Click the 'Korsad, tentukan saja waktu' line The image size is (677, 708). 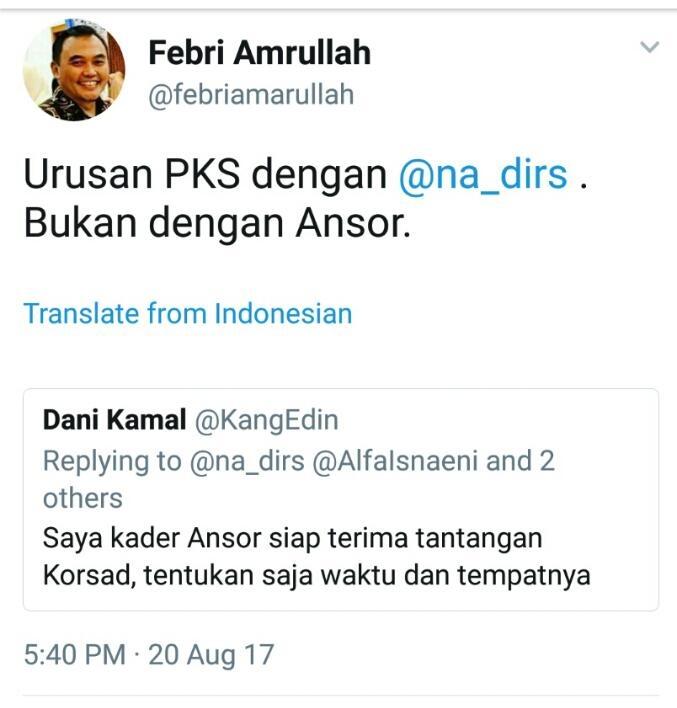317,576
